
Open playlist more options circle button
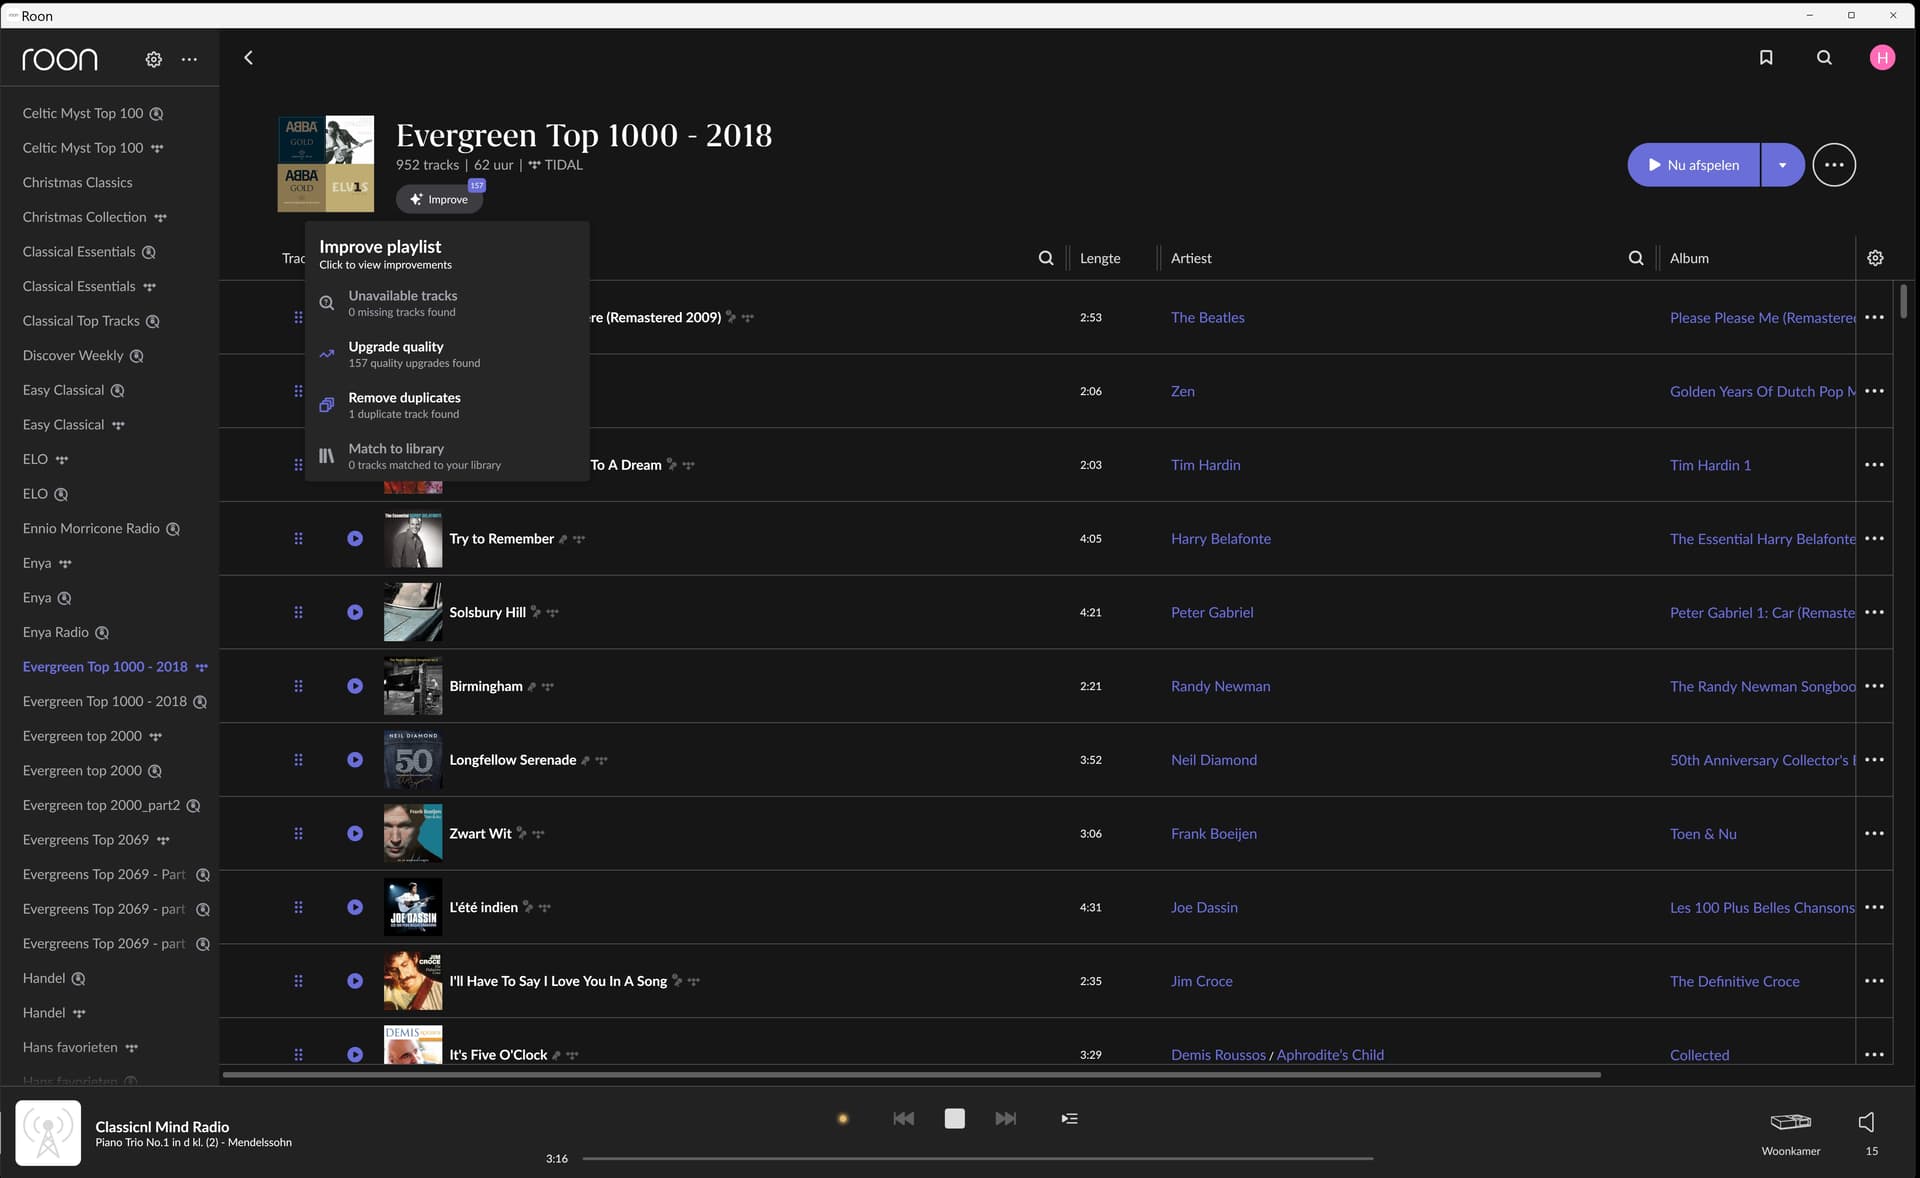(1834, 165)
